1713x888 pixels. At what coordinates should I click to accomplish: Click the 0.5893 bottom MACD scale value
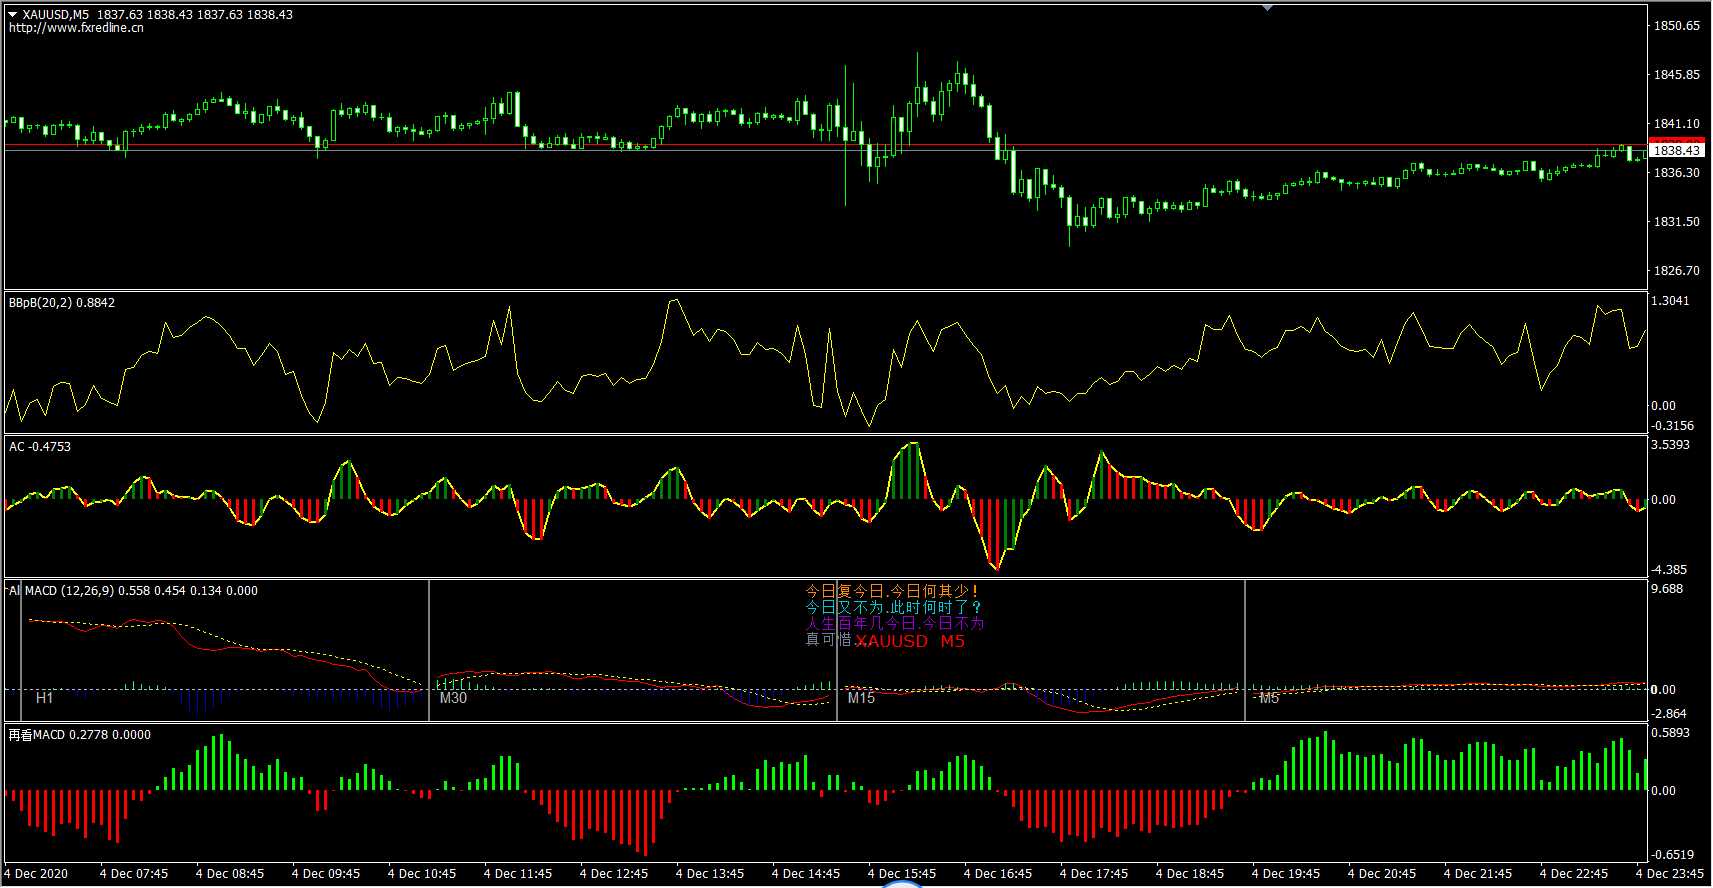[x=1671, y=733]
